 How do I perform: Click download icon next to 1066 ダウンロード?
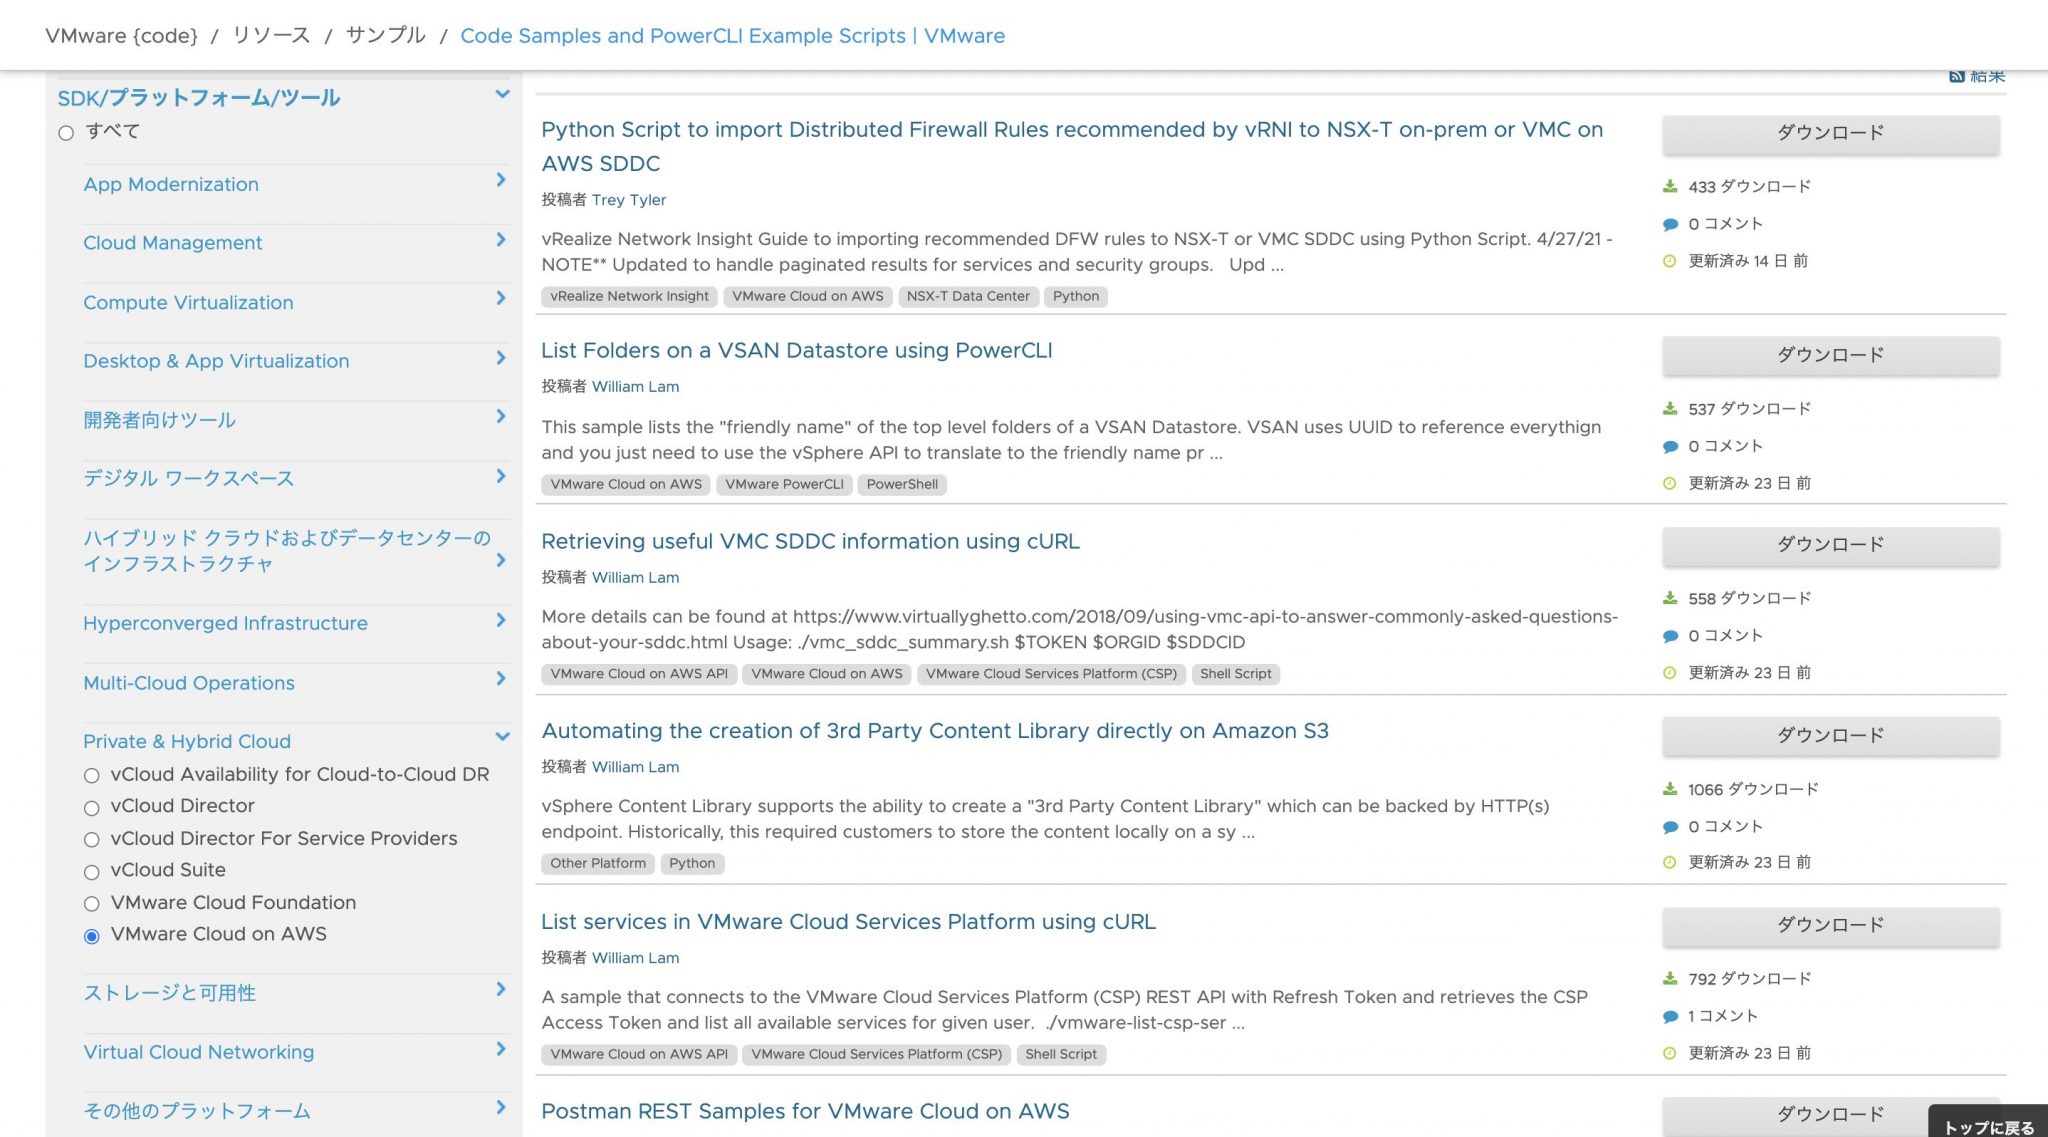coord(1670,789)
